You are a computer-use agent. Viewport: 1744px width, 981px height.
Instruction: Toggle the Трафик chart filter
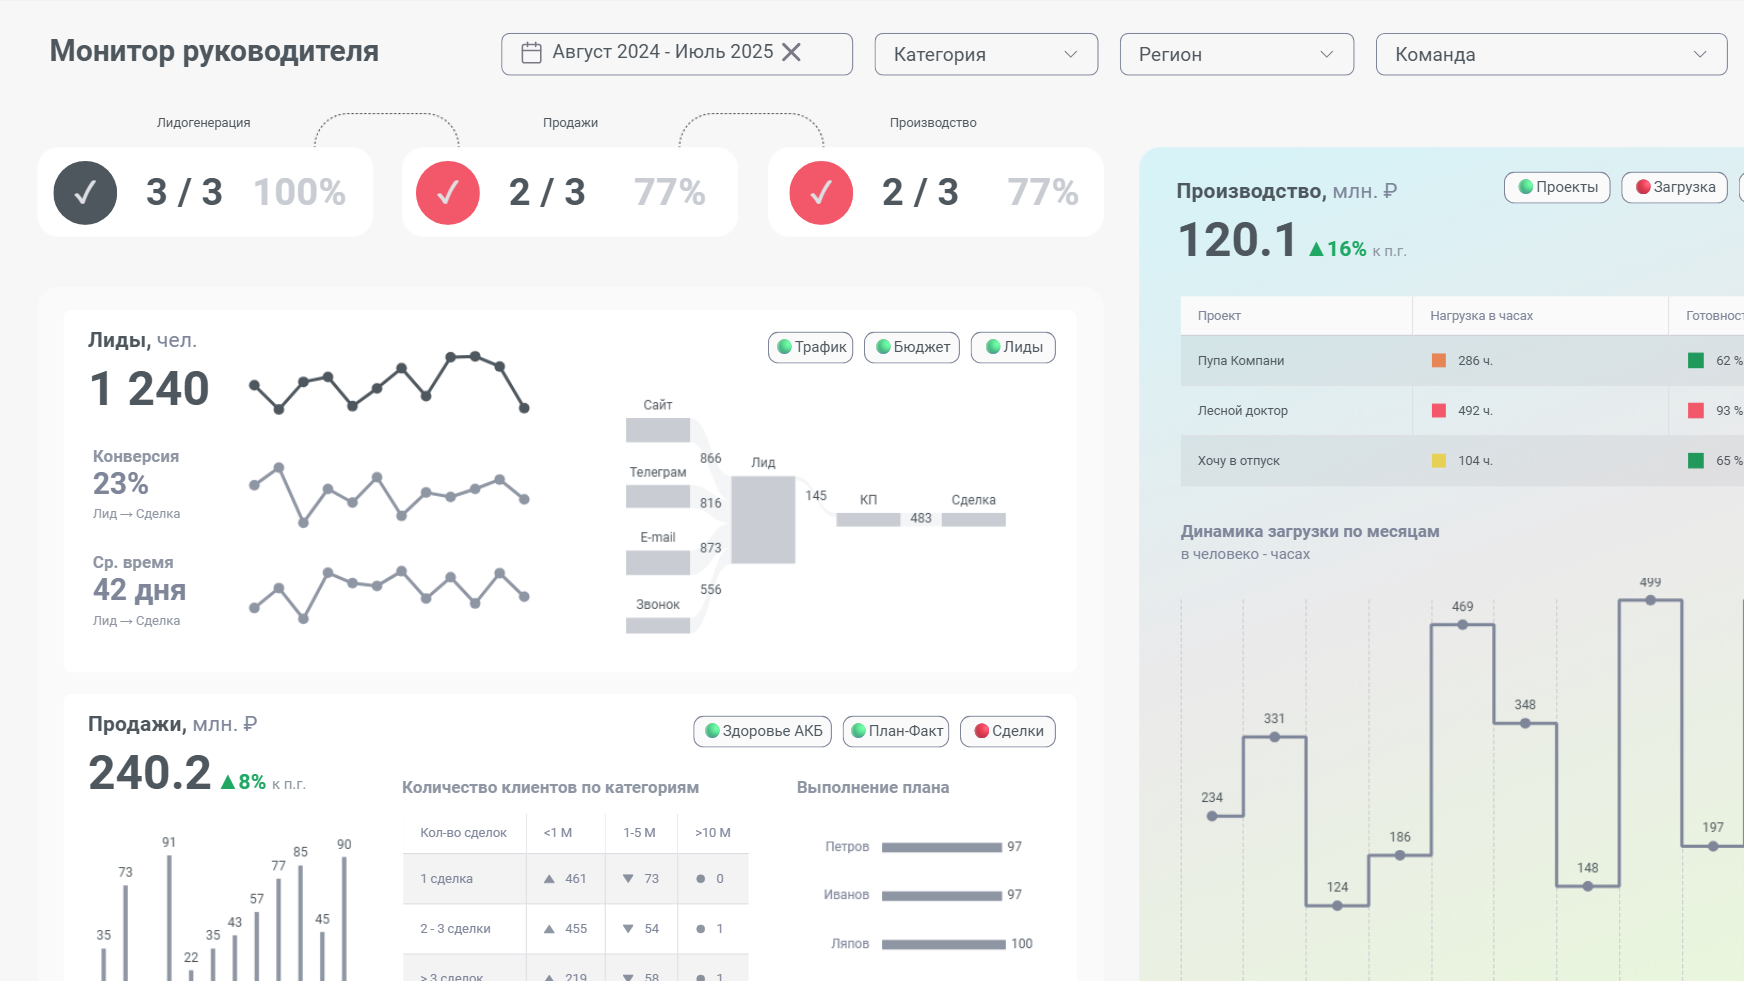click(x=811, y=347)
